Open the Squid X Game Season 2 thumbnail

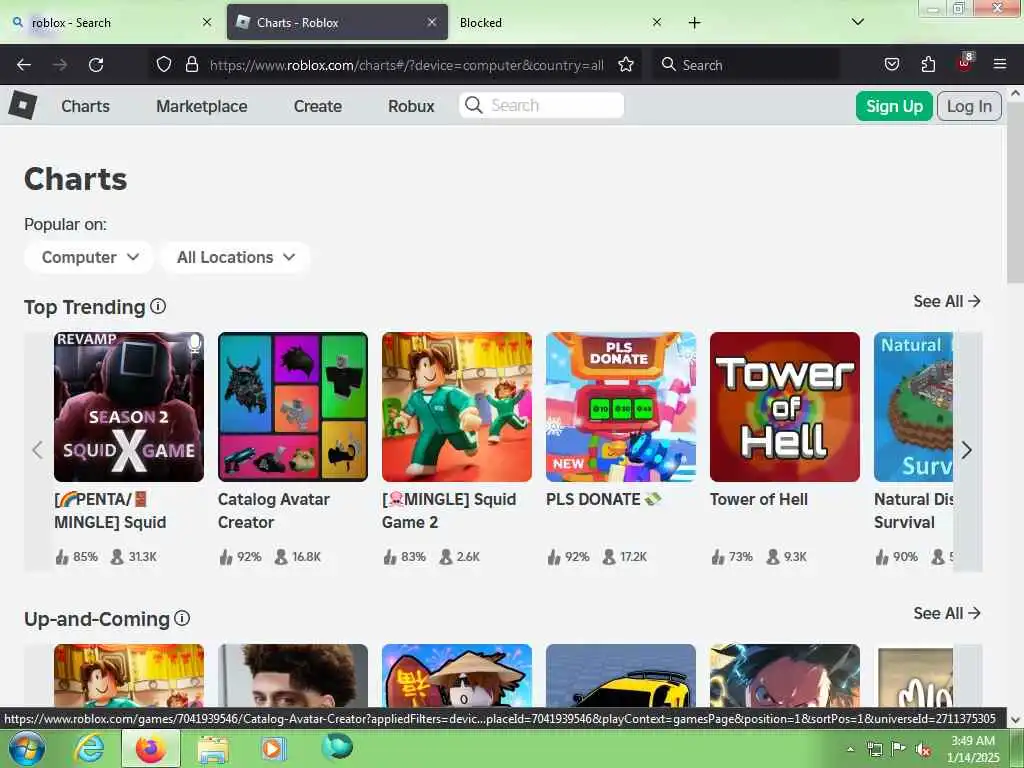tap(129, 407)
